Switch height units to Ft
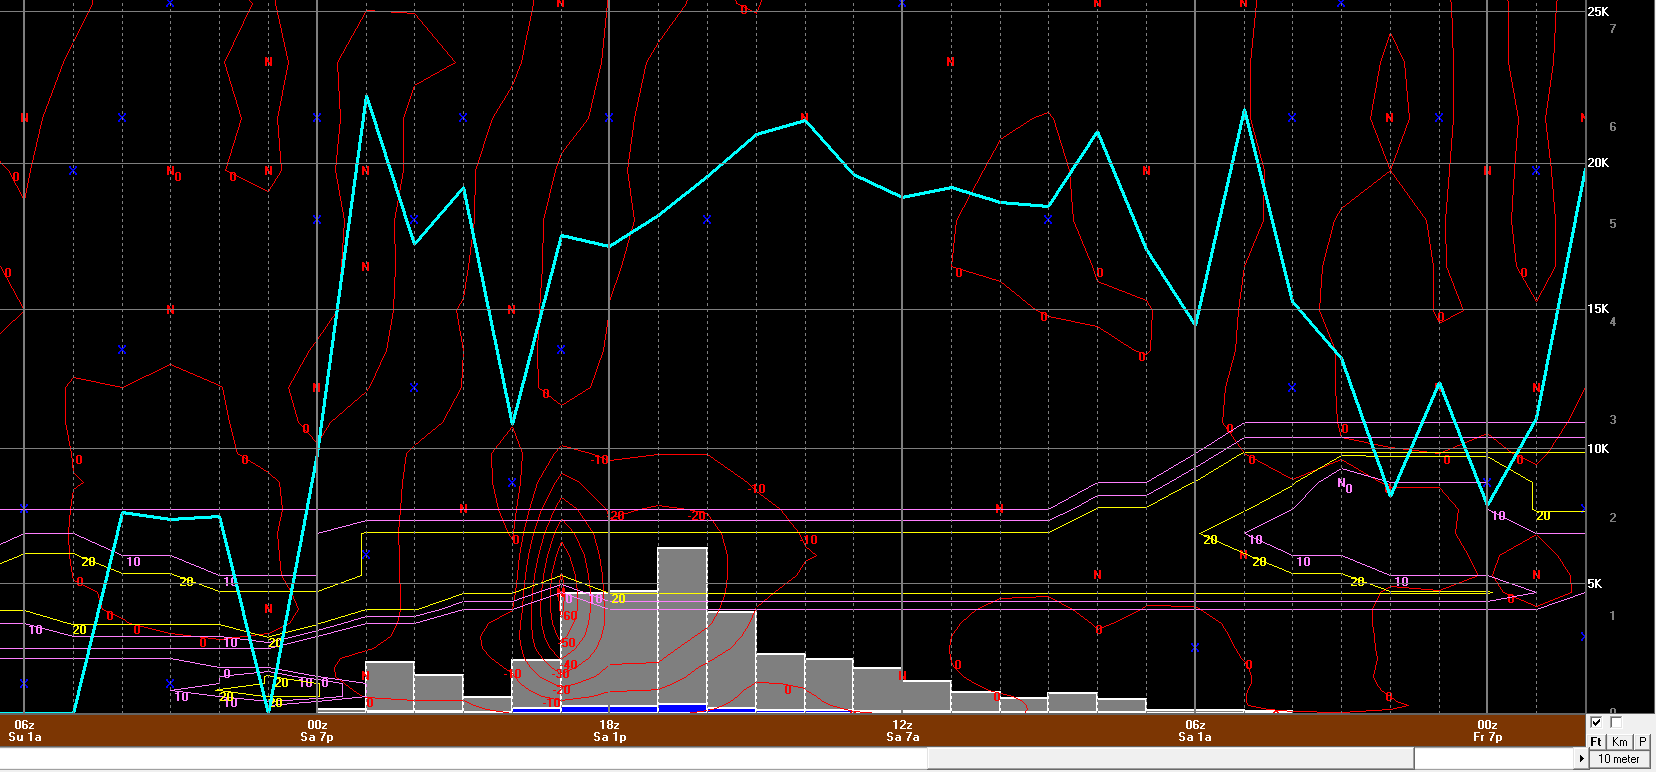Viewport: 1656px width, 772px height. [x=1596, y=742]
